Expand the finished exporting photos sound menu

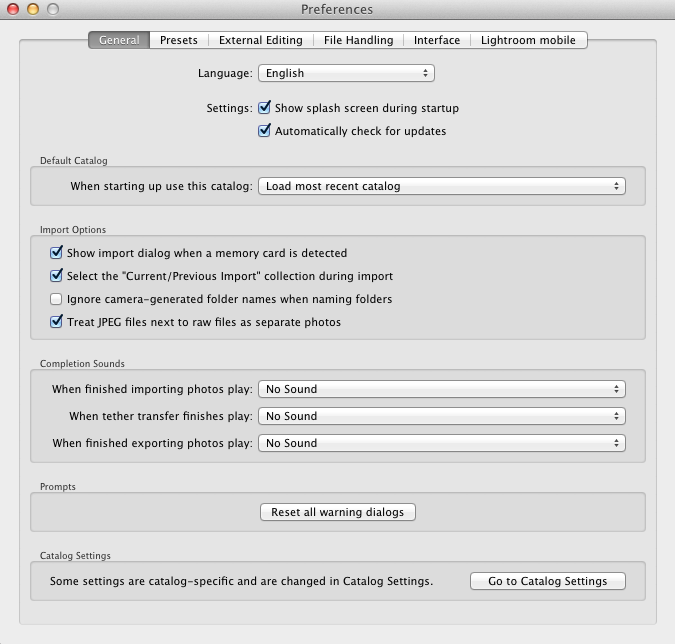coord(441,443)
